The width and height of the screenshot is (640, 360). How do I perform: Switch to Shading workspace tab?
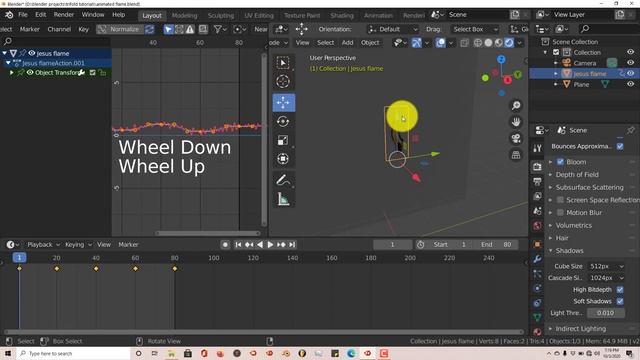click(x=342, y=16)
